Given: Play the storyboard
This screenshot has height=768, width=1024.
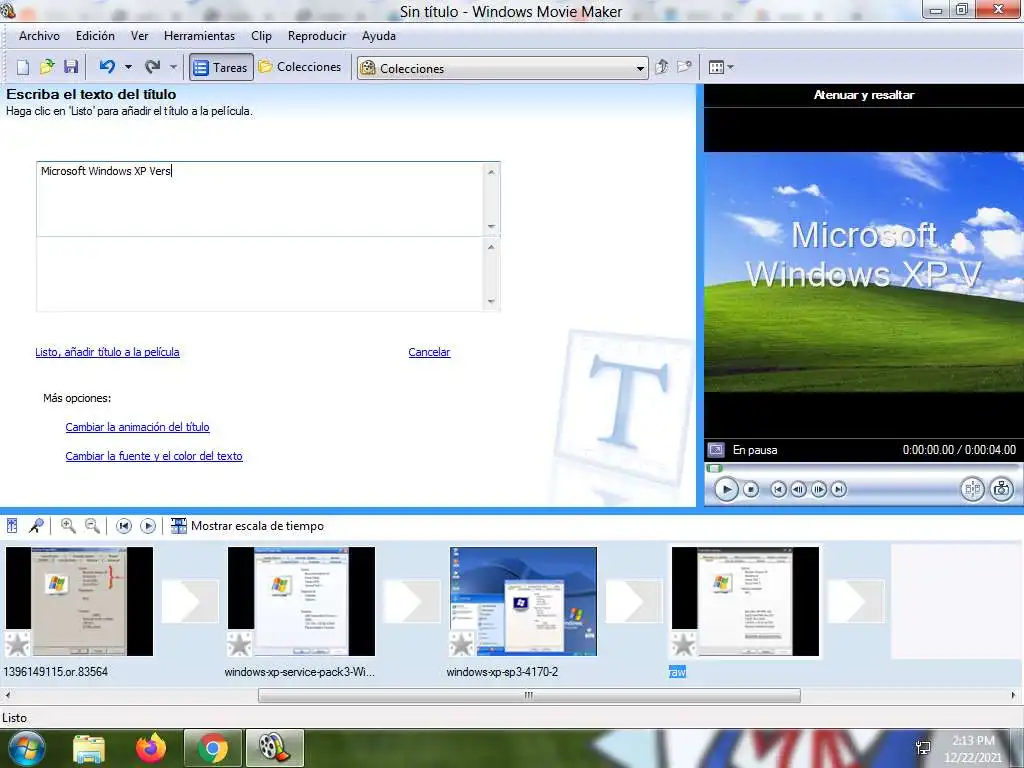Looking at the screenshot, I should click(148, 526).
